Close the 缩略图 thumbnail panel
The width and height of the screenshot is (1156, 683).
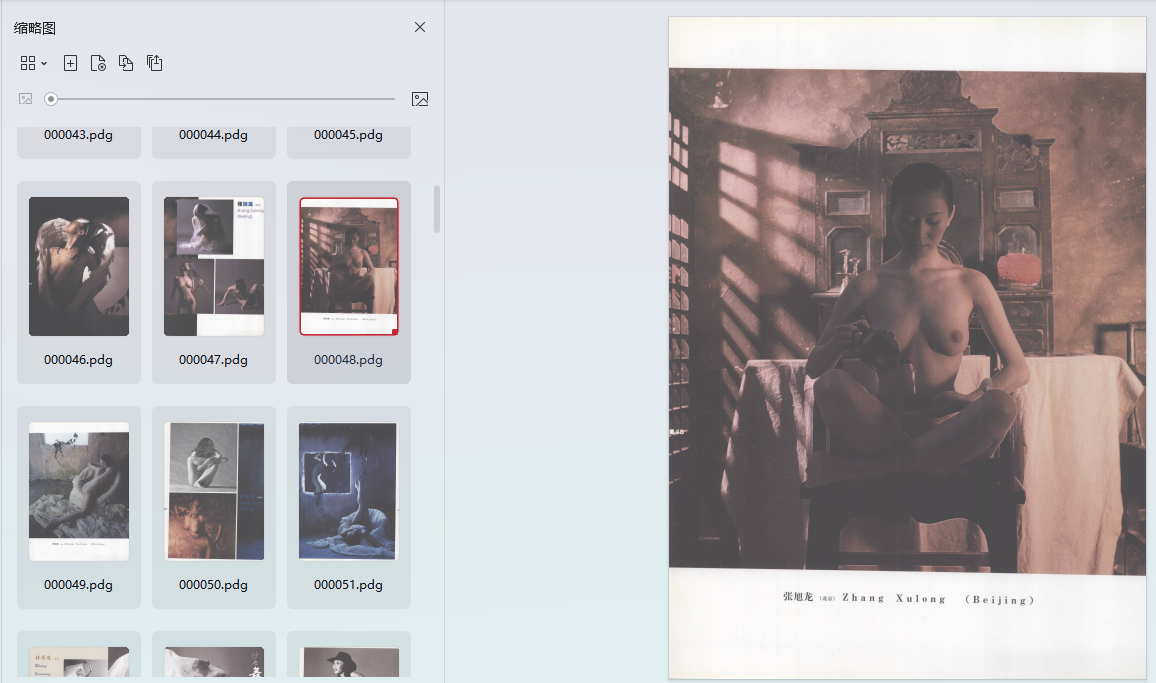(420, 27)
